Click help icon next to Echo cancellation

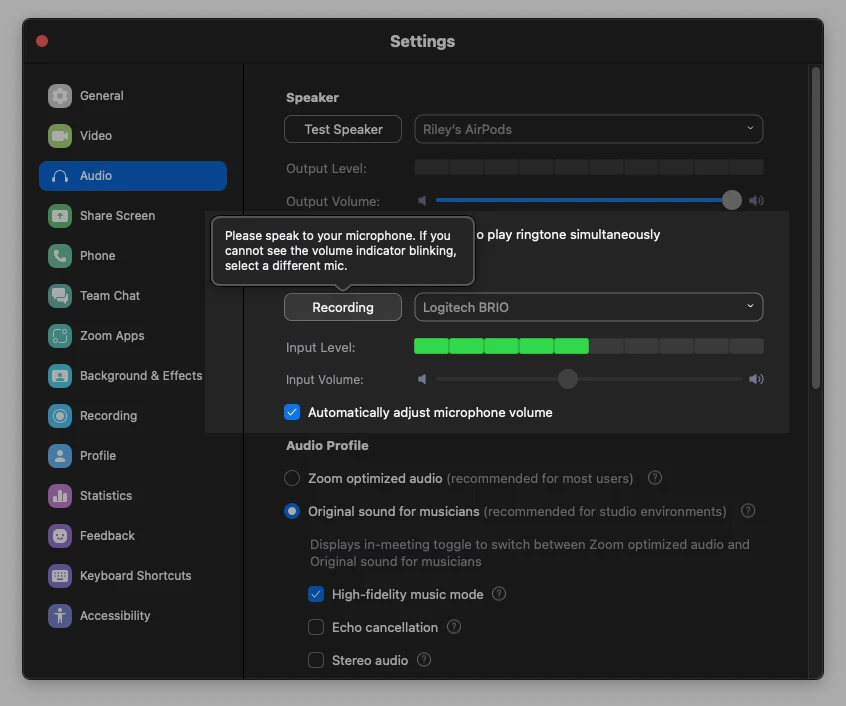click(454, 627)
